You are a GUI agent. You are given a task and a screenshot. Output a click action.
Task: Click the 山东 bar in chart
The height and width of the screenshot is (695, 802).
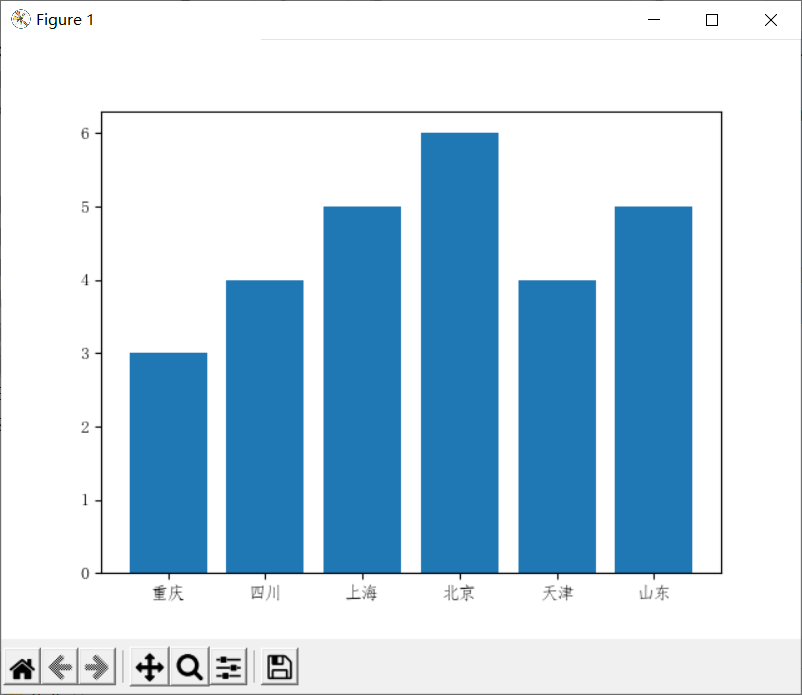[x=654, y=390]
